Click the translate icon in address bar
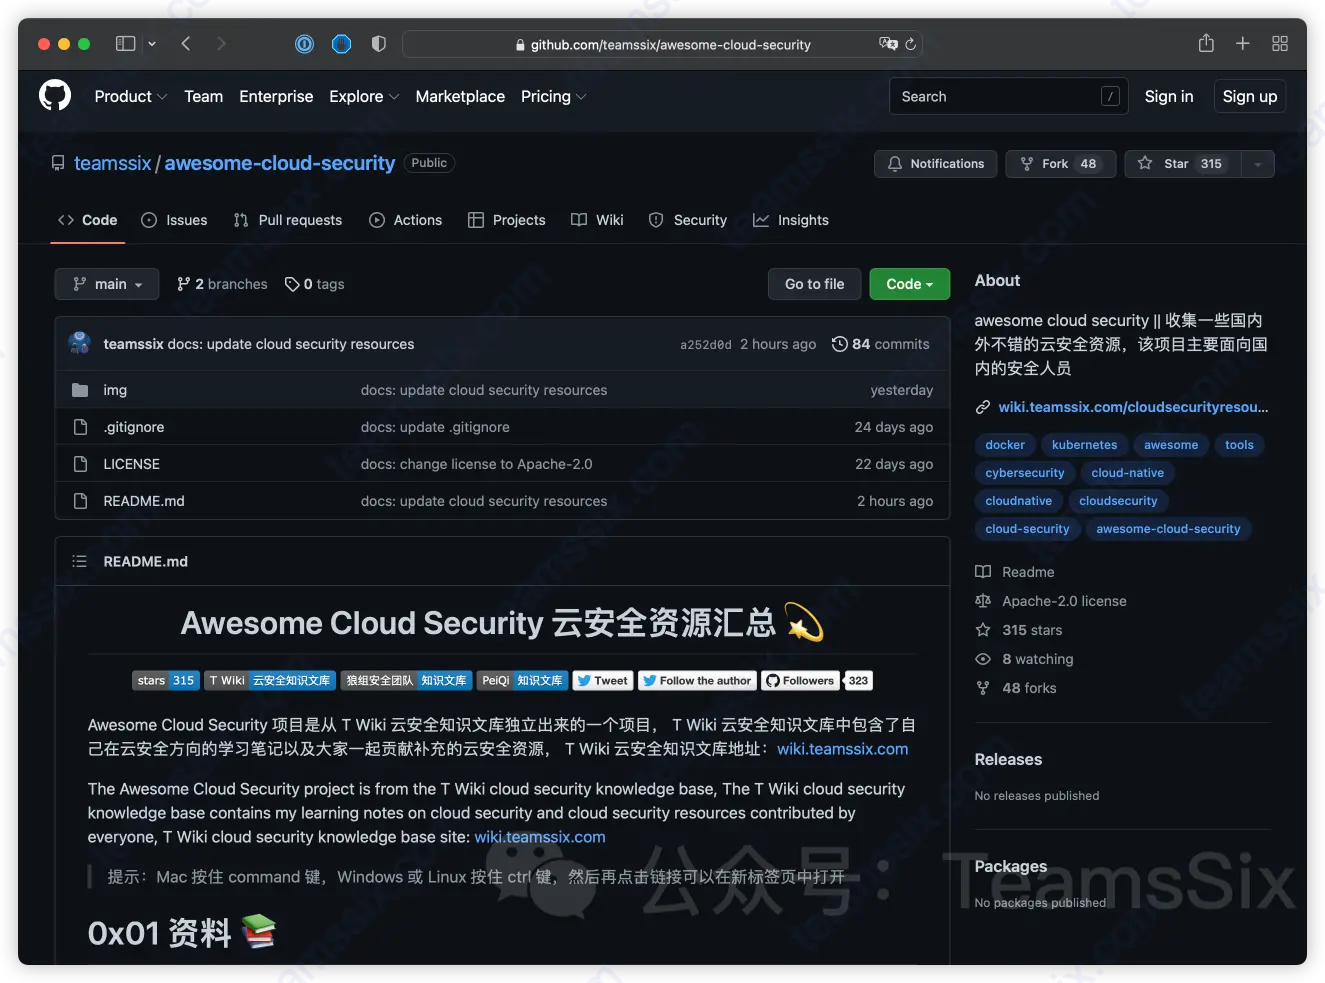Viewport: 1325px width, 983px height. pyautogui.click(x=887, y=44)
